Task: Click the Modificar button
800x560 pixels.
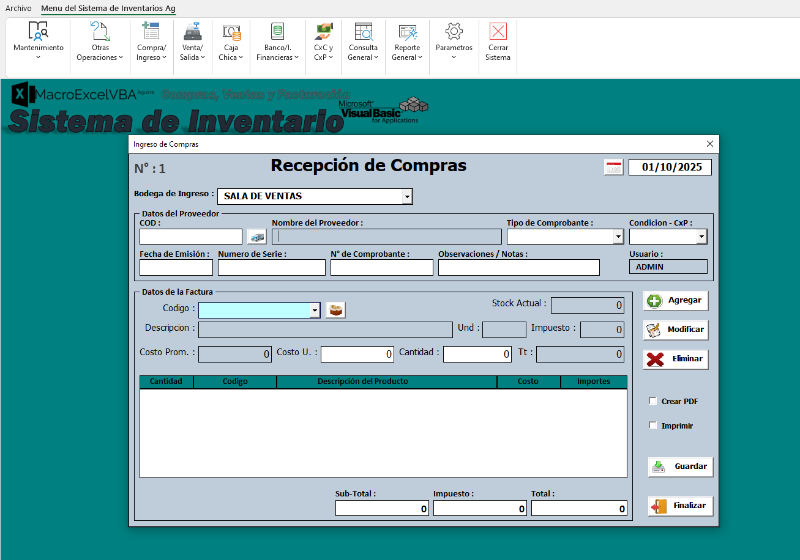Action: tap(676, 330)
